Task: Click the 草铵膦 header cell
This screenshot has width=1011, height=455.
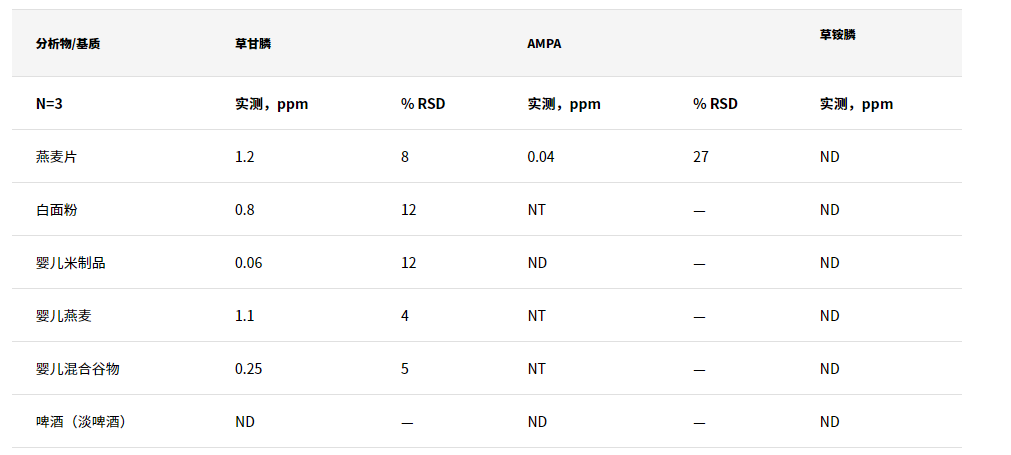Action: point(838,35)
